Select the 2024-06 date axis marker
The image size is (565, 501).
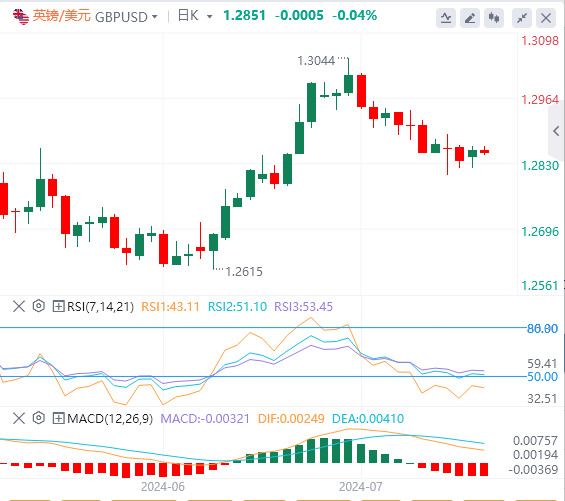163,487
